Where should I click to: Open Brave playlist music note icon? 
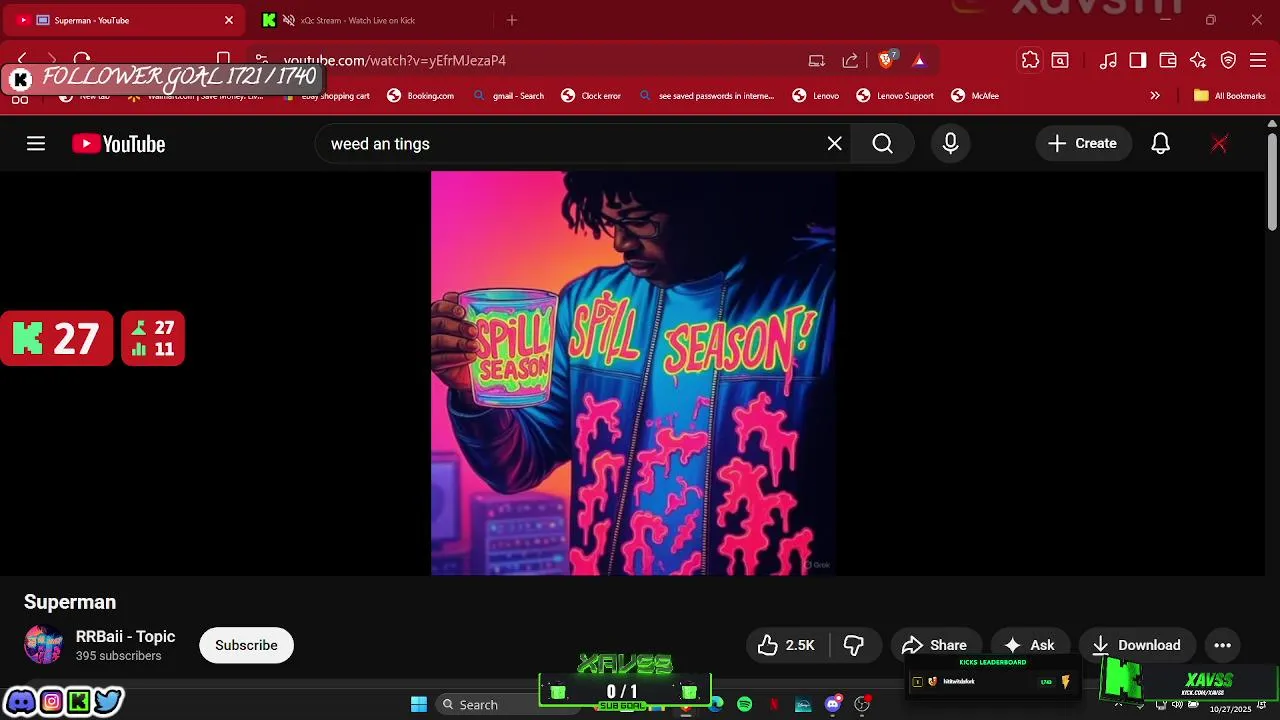(1108, 60)
